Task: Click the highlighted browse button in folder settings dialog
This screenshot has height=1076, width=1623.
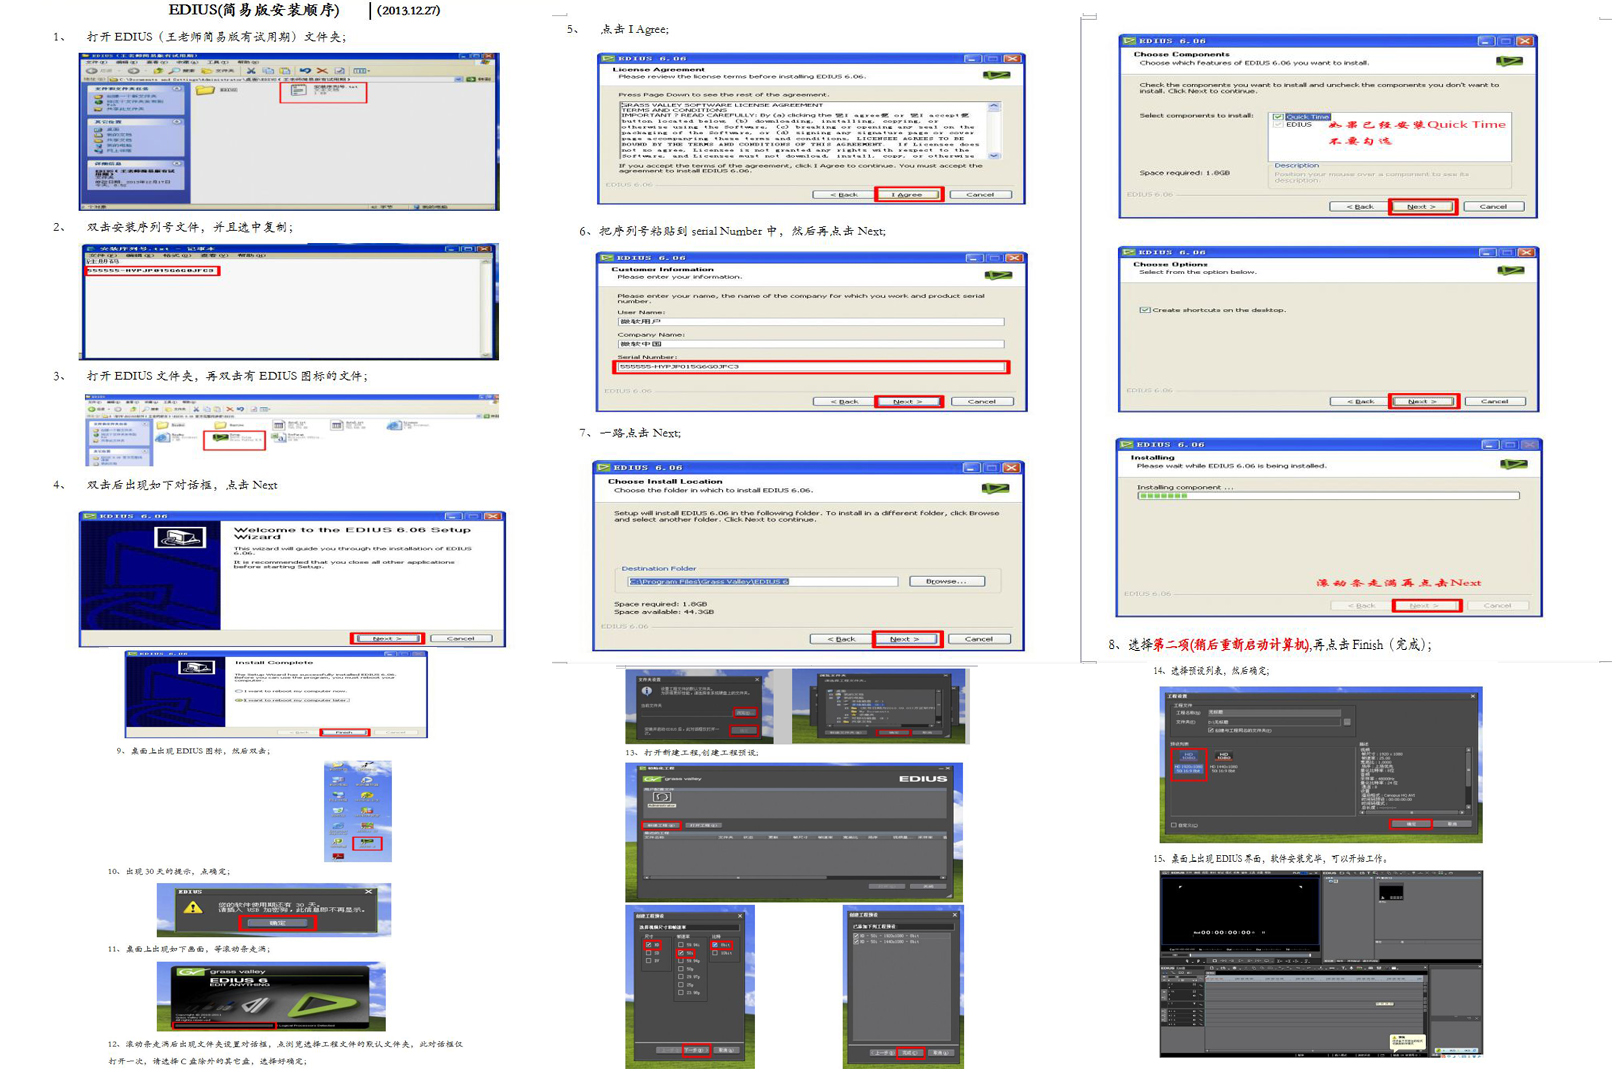Action: pos(744,712)
